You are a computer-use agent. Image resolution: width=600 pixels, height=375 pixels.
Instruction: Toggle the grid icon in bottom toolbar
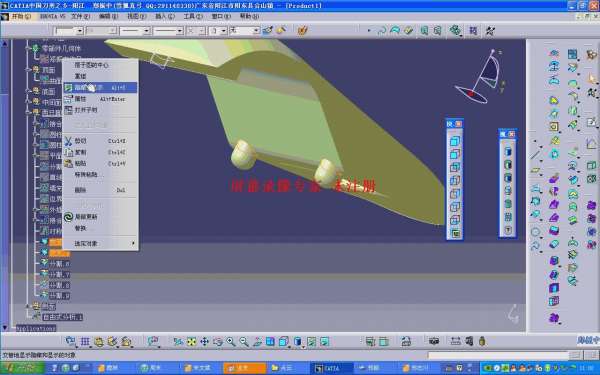85,341
